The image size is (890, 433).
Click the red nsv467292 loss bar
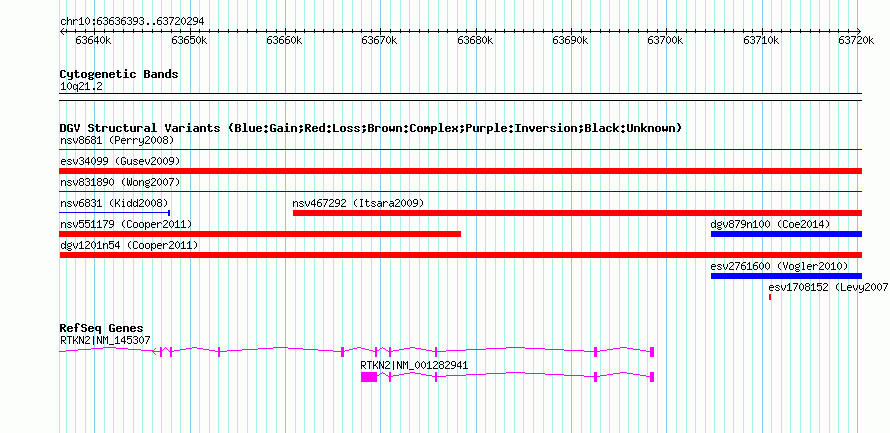[577, 213]
